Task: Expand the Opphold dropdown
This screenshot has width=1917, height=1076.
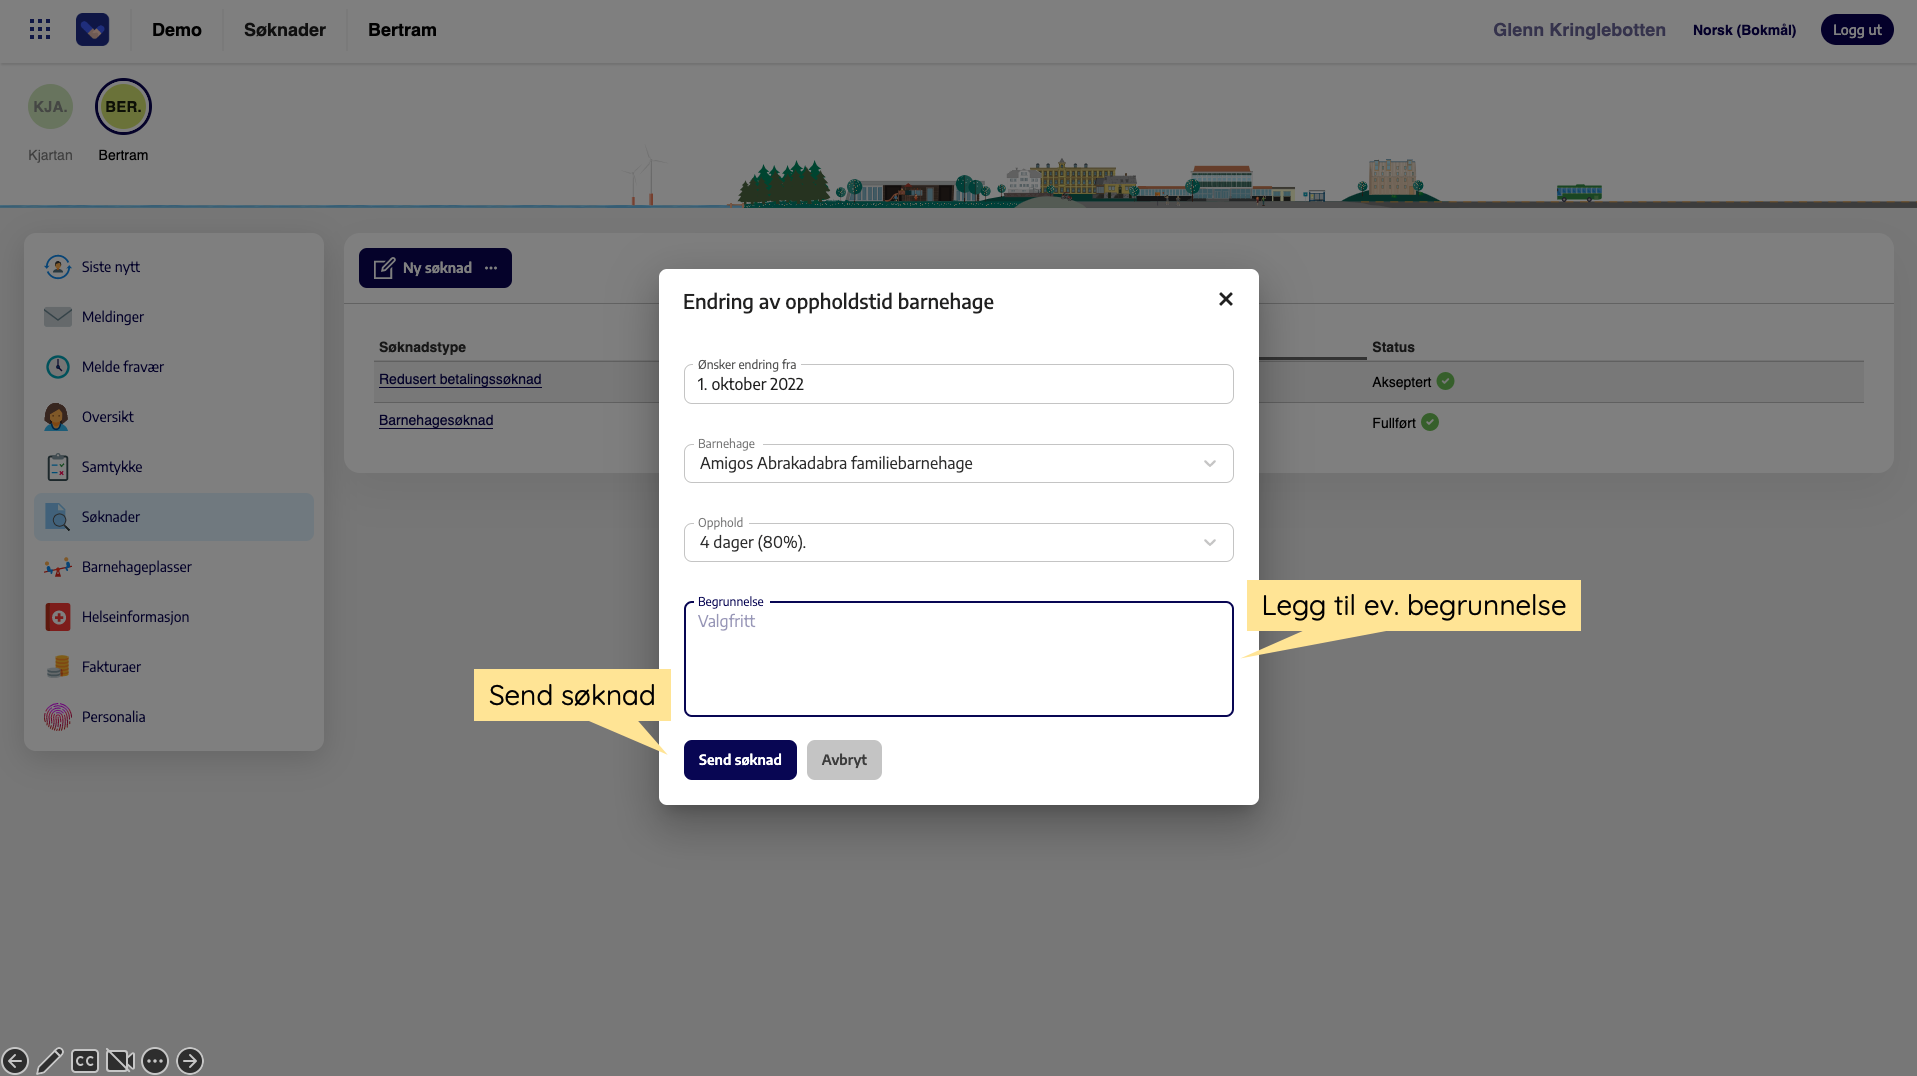Action: pos(1209,543)
